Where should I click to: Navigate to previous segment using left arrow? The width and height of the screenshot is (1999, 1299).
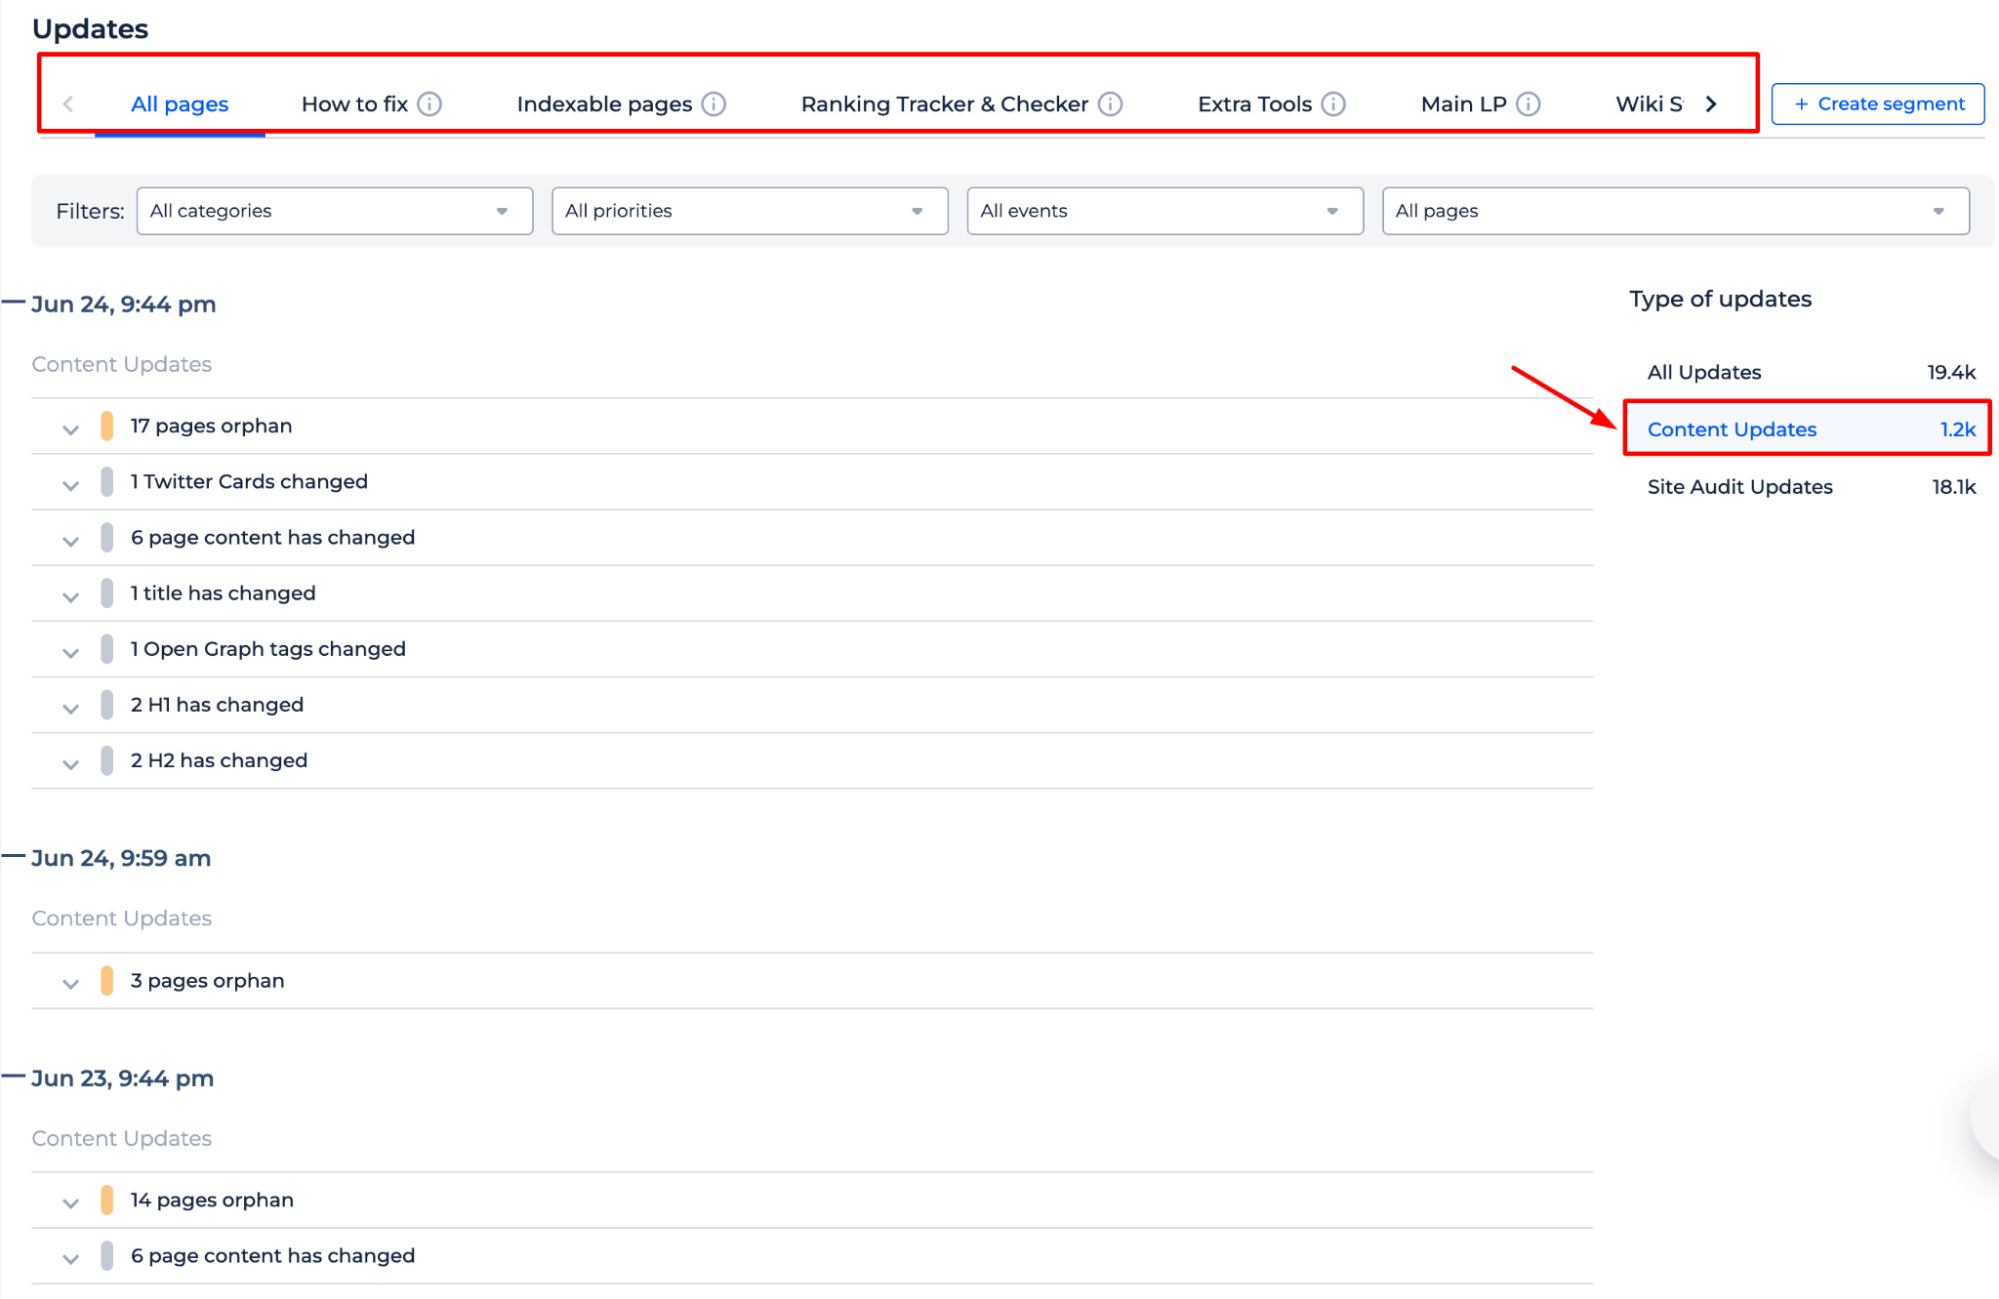coord(68,105)
